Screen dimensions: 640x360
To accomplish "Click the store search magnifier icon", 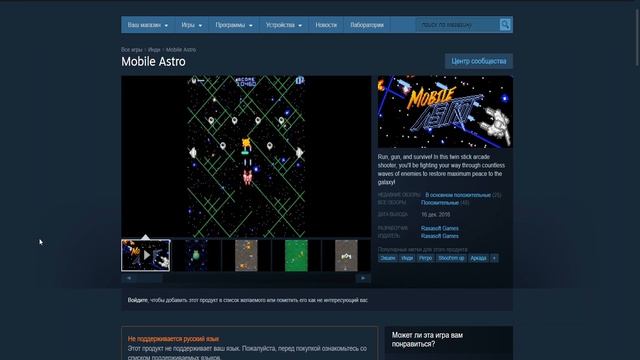I will [505, 25].
